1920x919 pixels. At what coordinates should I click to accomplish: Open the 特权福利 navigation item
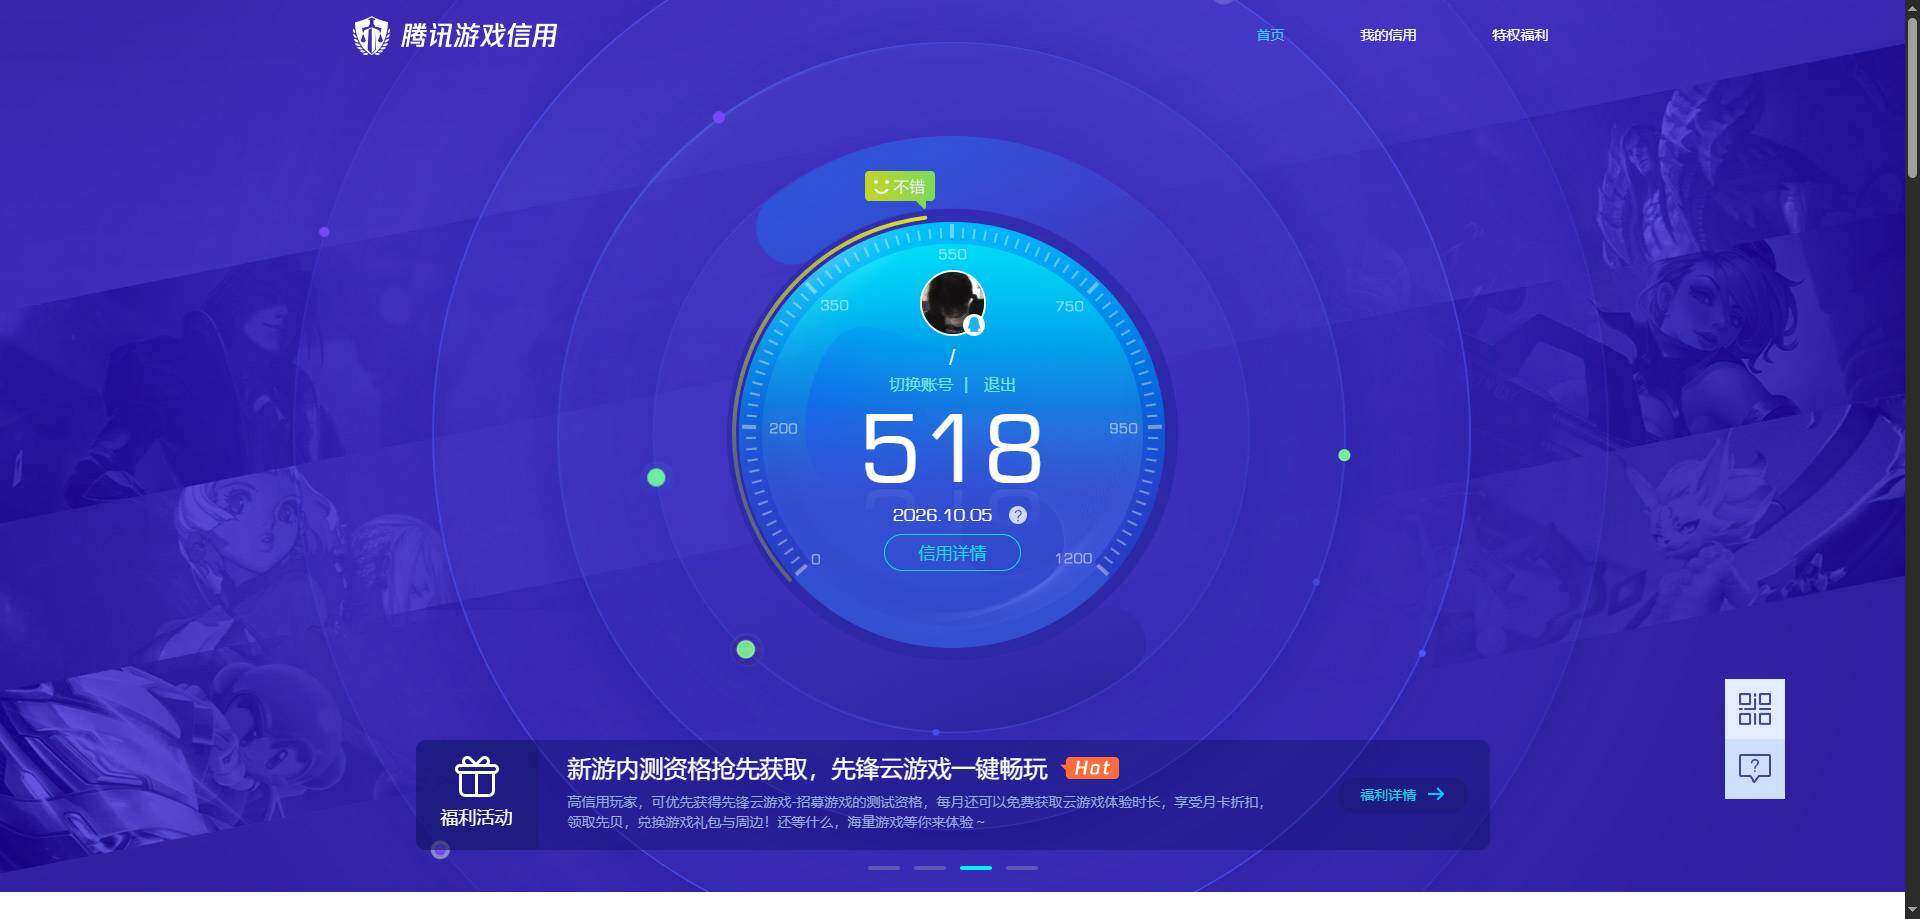click(x=1520, y=35)
